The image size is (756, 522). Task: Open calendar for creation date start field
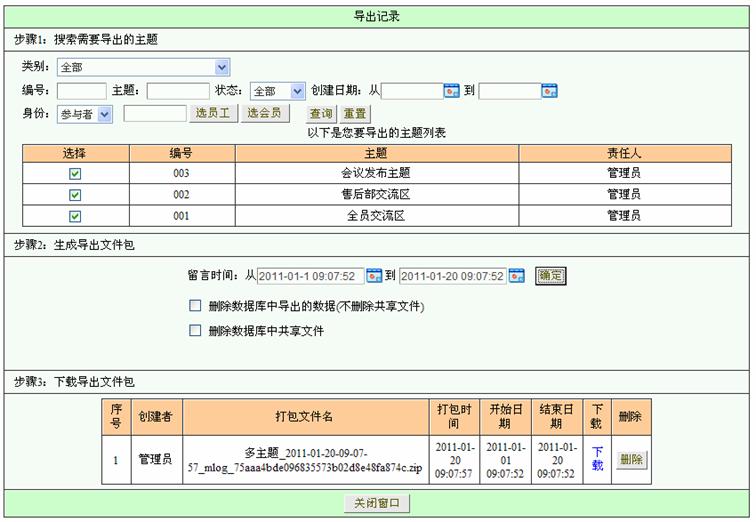[x=451, y=91]
